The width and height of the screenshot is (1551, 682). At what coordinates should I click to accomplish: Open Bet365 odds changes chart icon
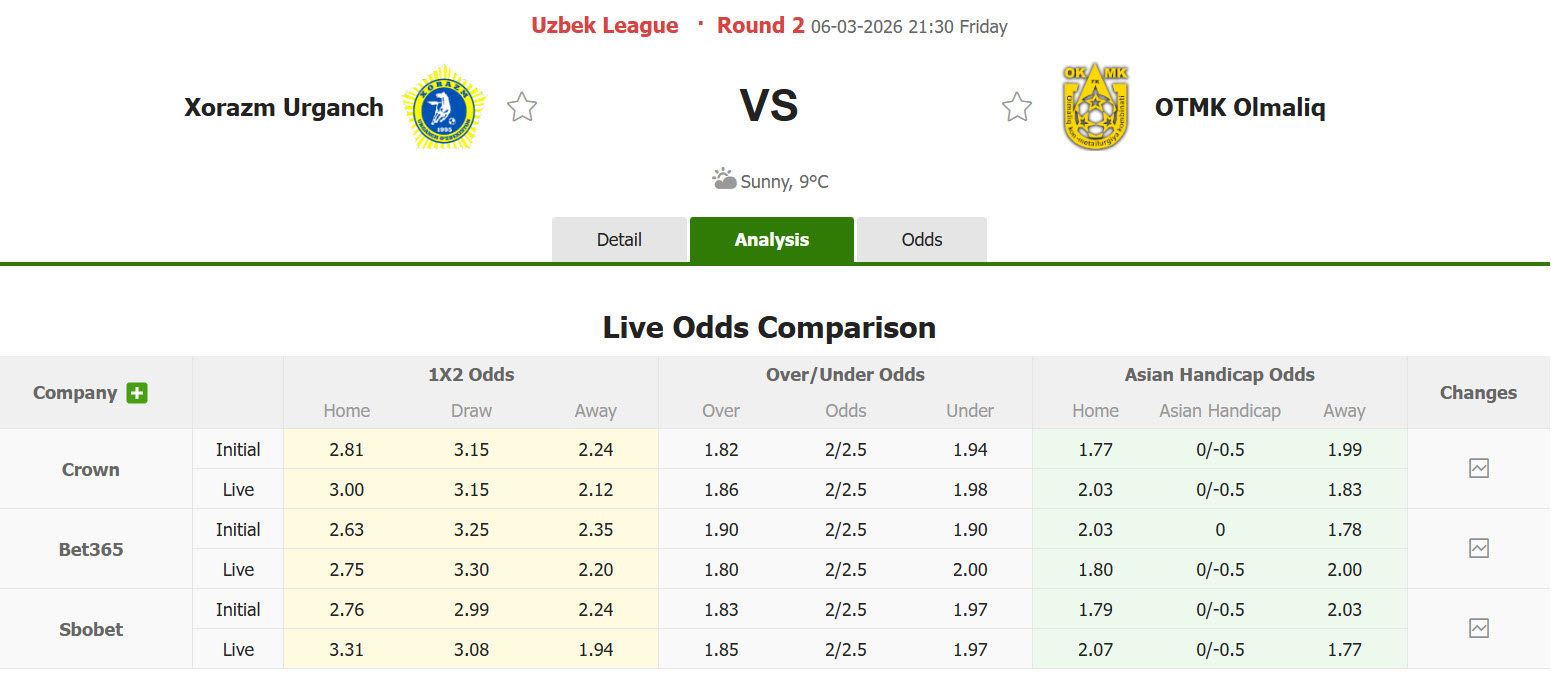point(1478,548)
